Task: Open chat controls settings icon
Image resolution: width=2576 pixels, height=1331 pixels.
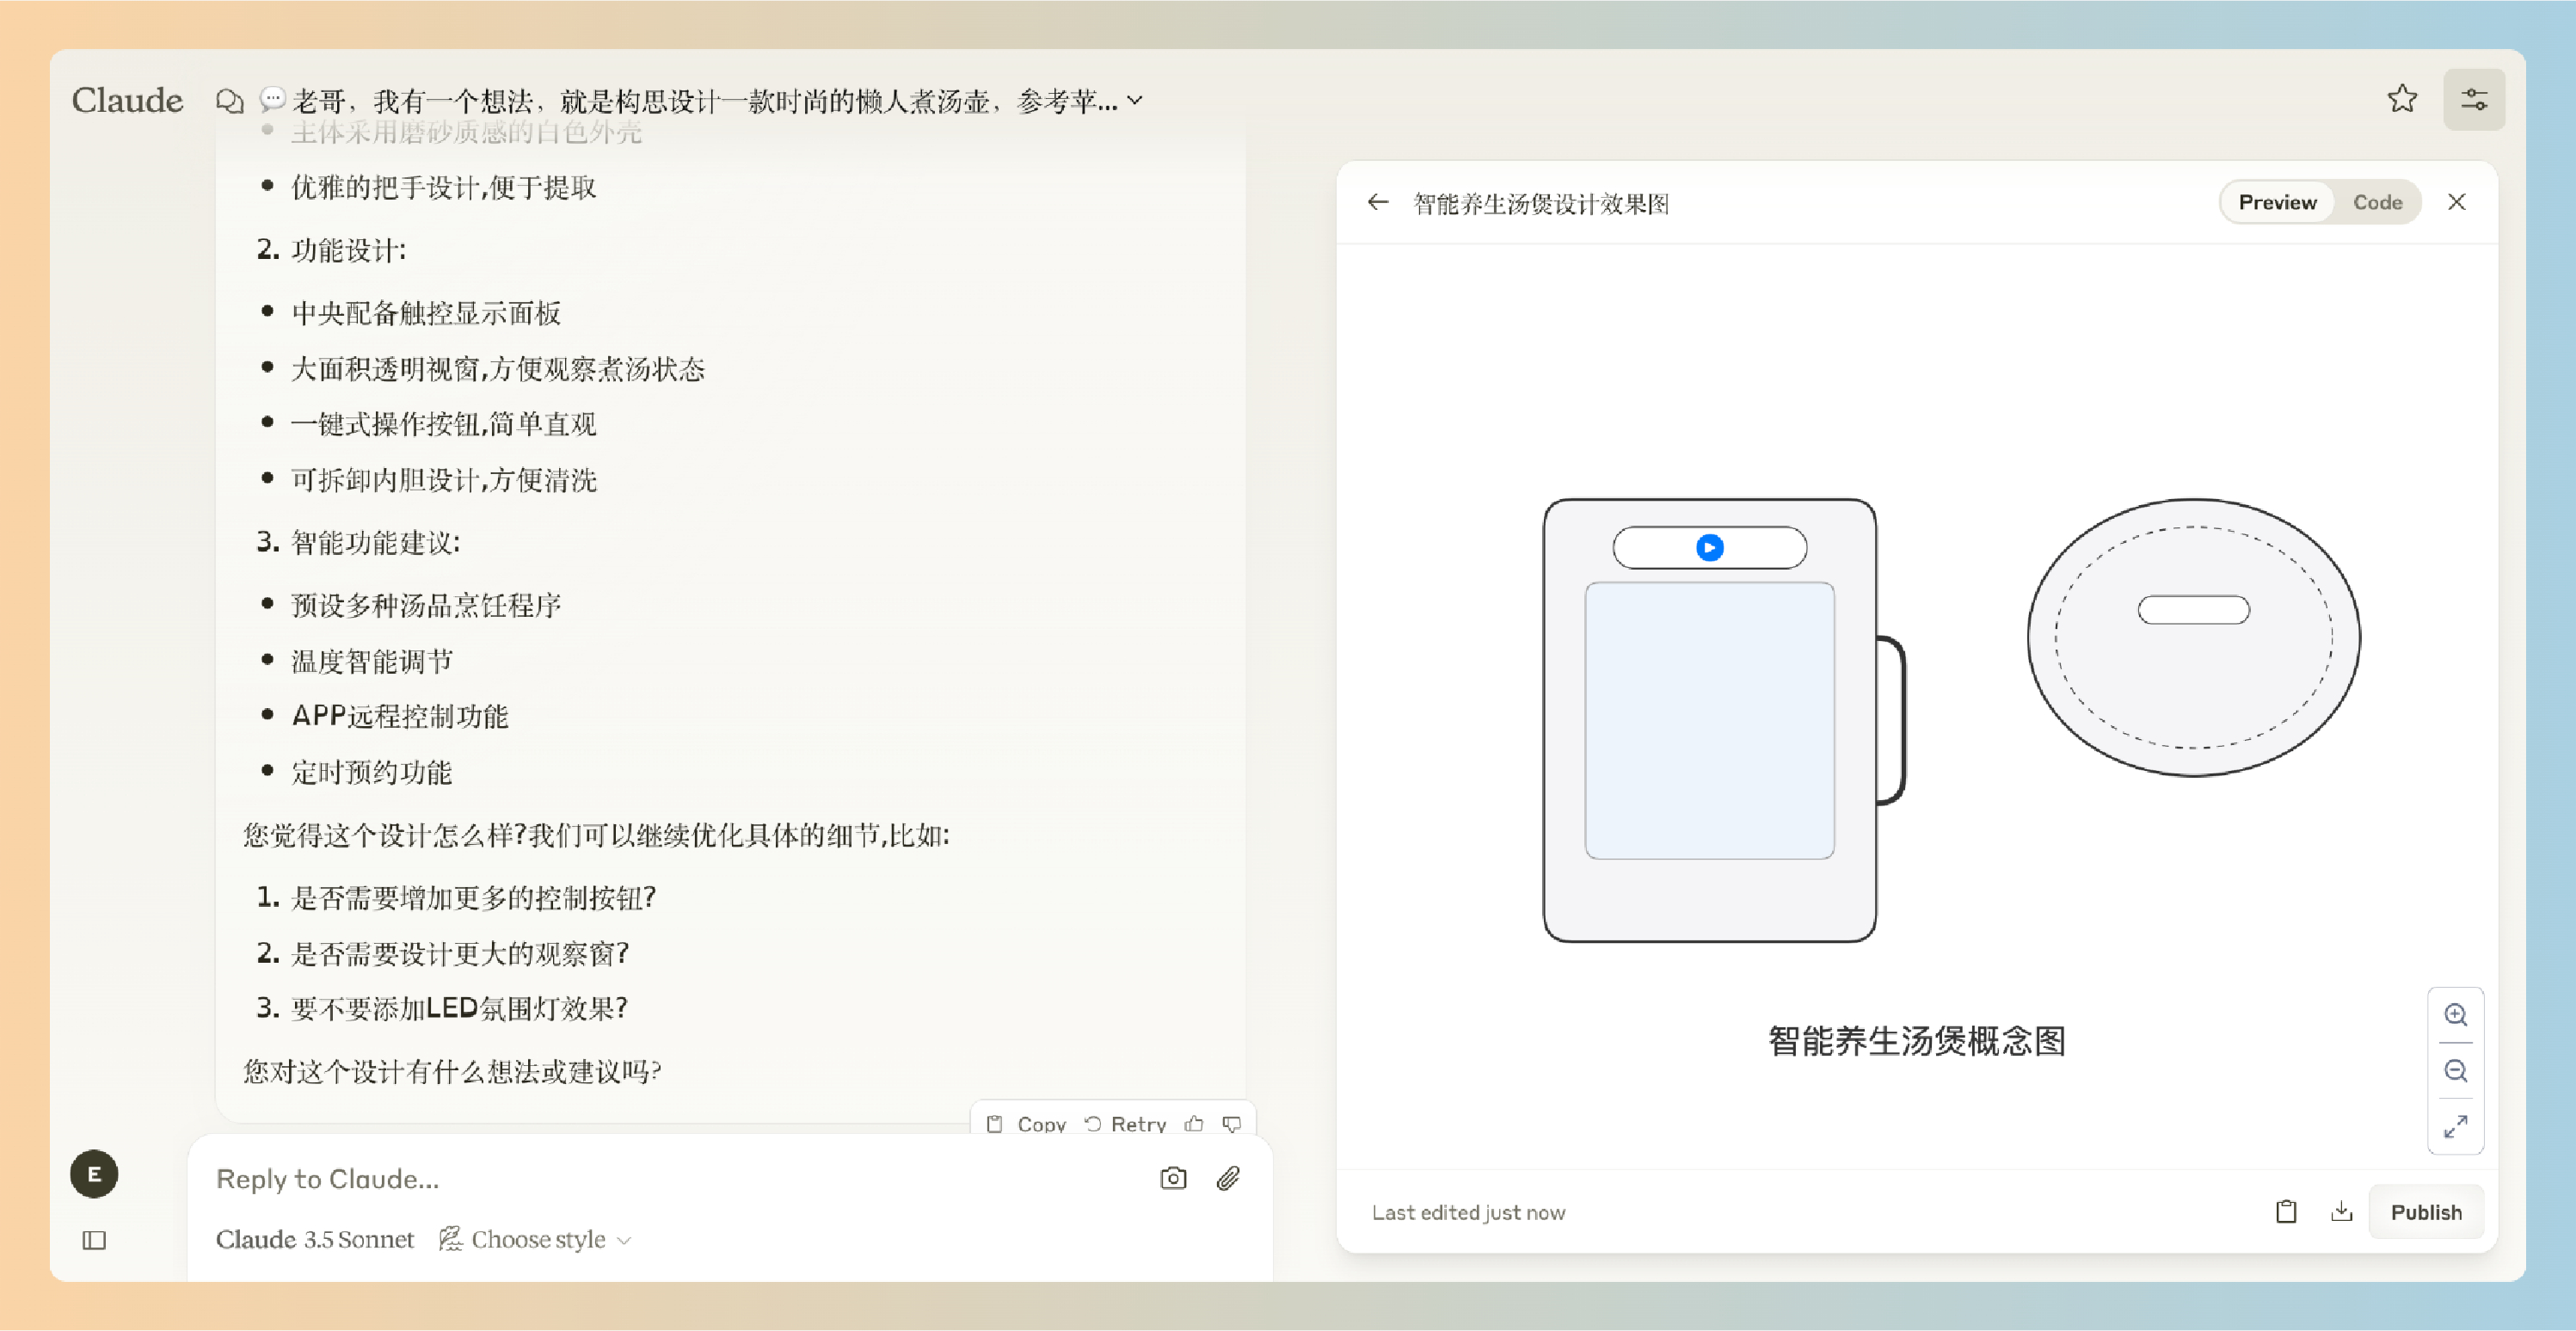Action: pyautogui.click(x=2473, y=99)
